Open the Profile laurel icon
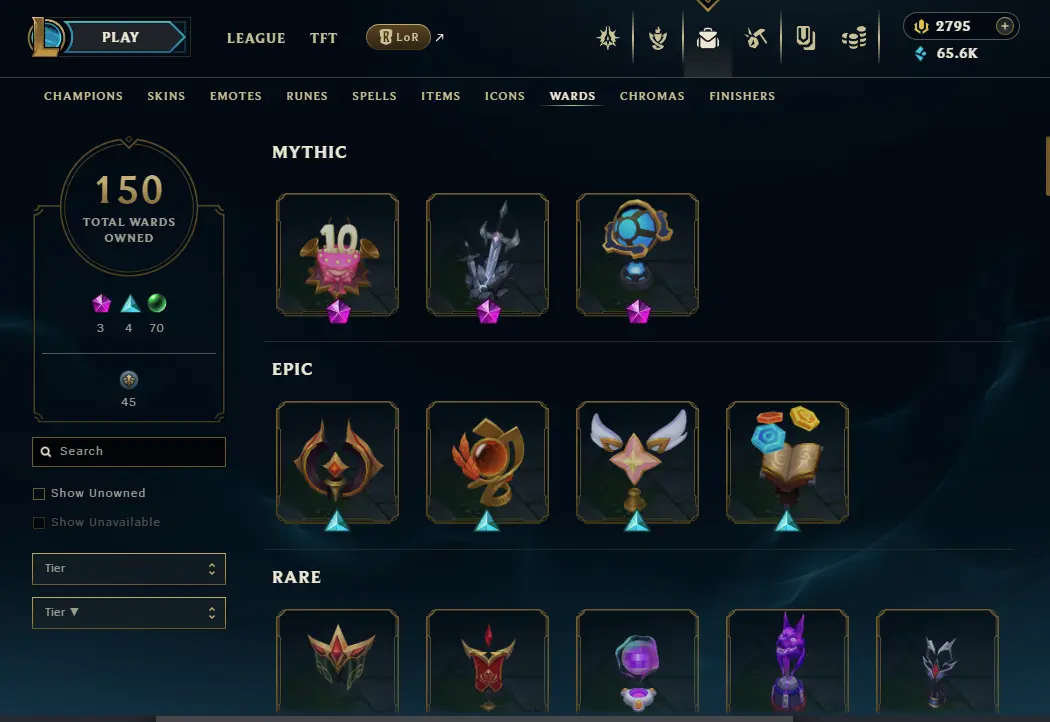This screenshot has height=722, width=1050. click(658, 38)
